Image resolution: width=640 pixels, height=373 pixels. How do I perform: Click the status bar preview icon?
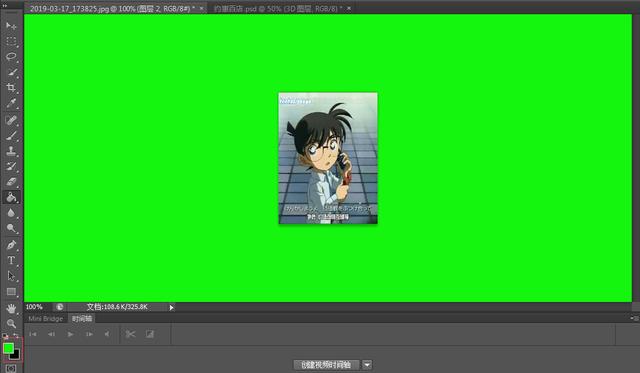tap(60, 307)
